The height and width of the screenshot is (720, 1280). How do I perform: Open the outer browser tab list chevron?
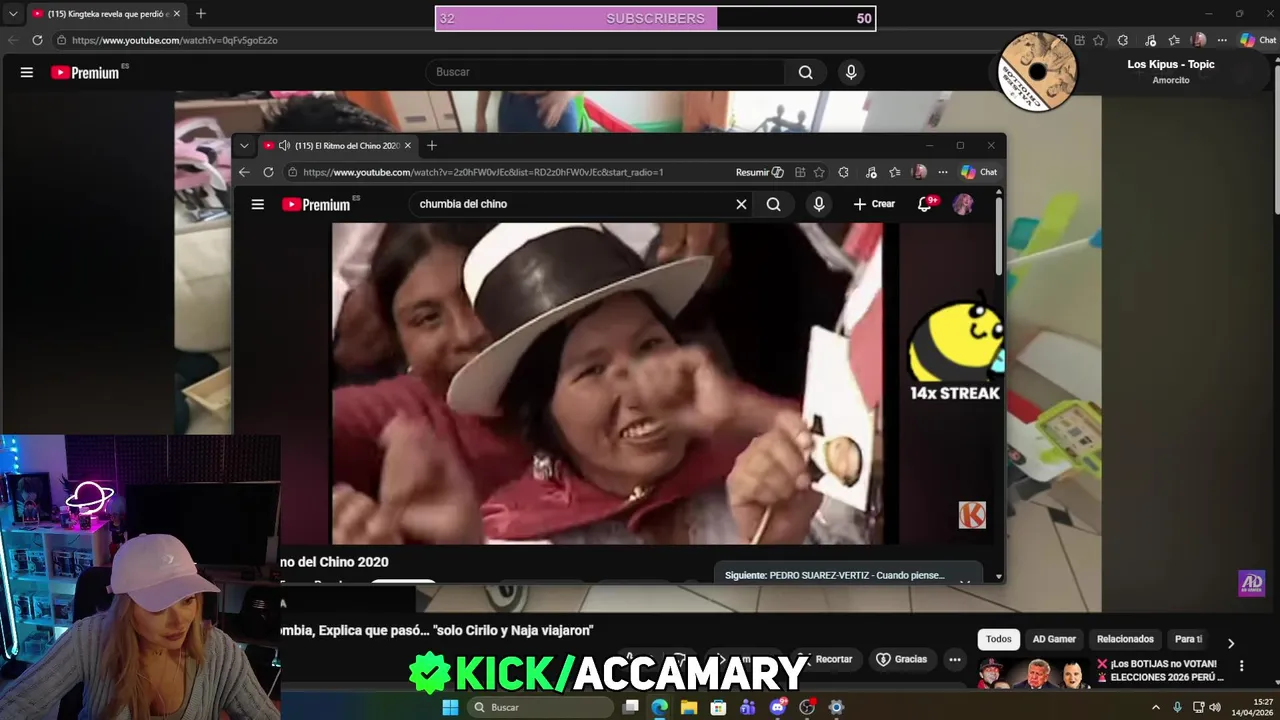click(x=13, y=14)
